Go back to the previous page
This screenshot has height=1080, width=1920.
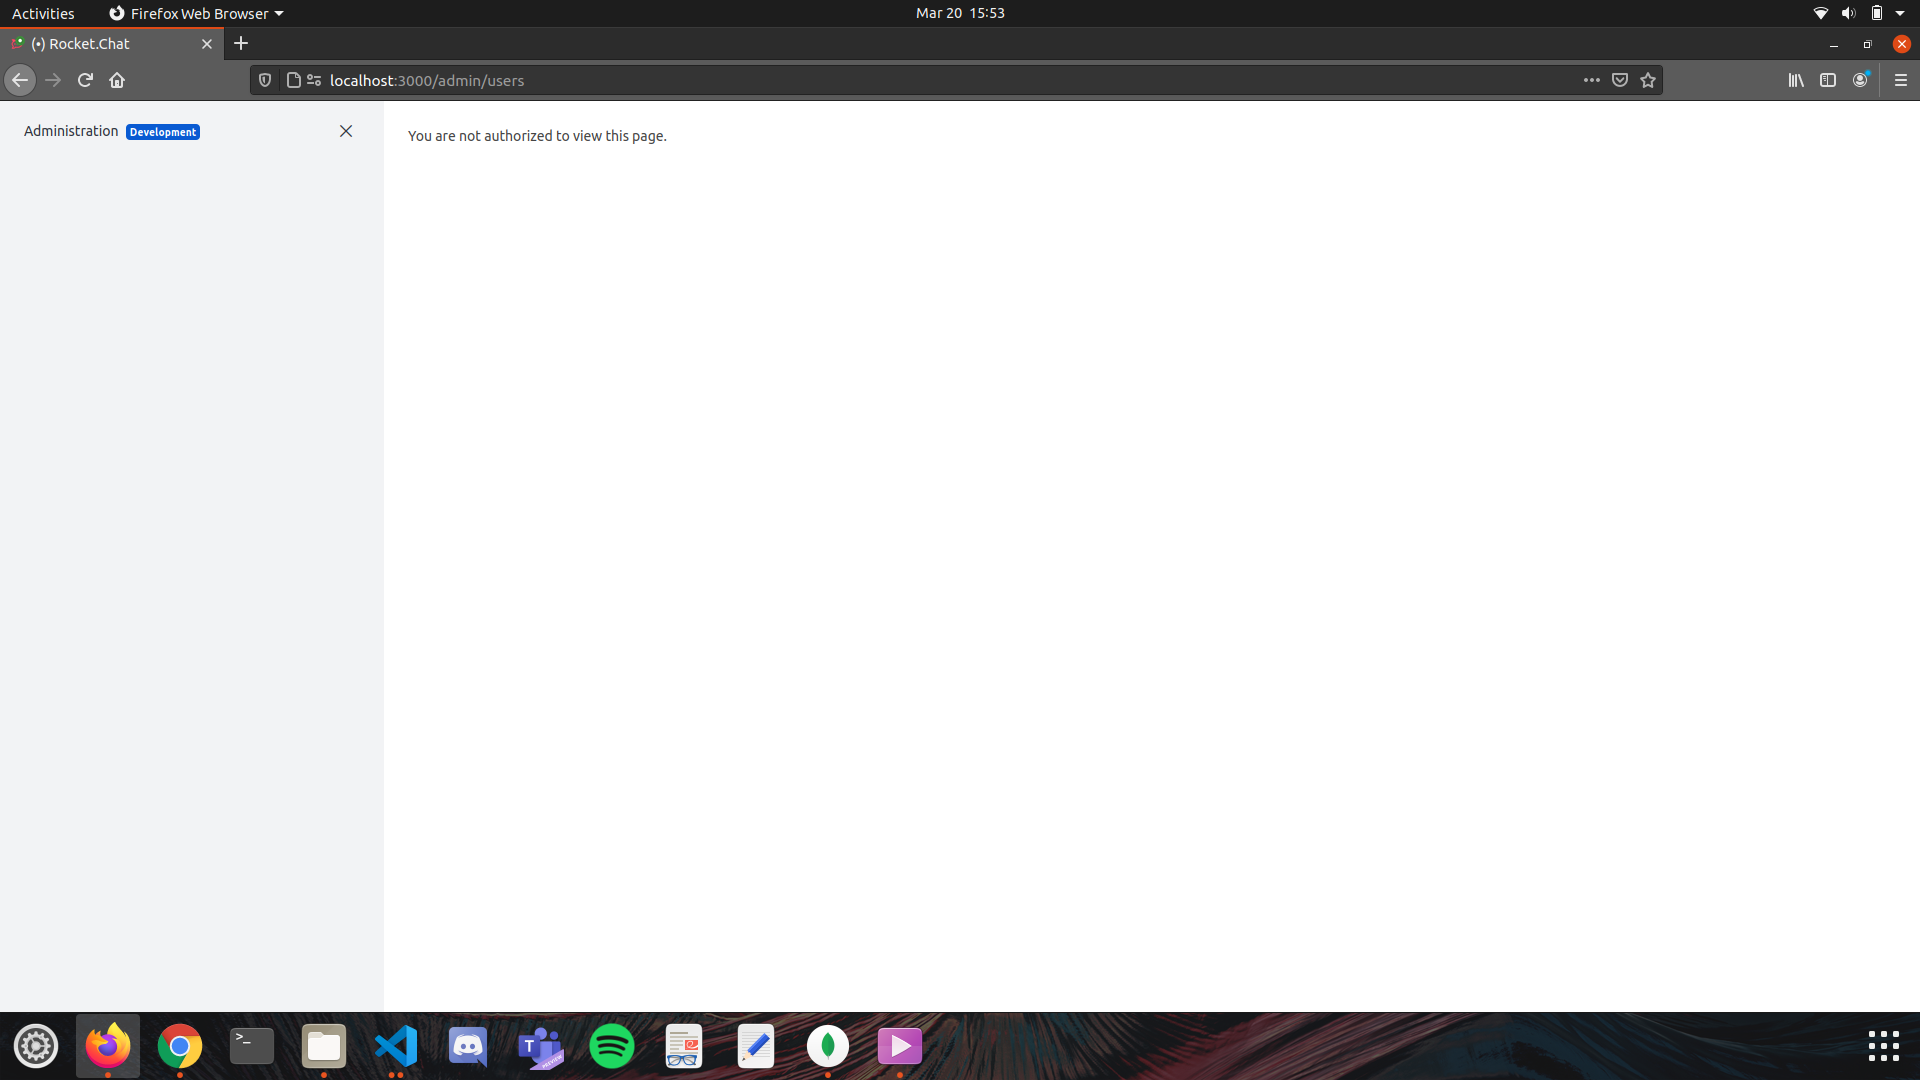20,80
